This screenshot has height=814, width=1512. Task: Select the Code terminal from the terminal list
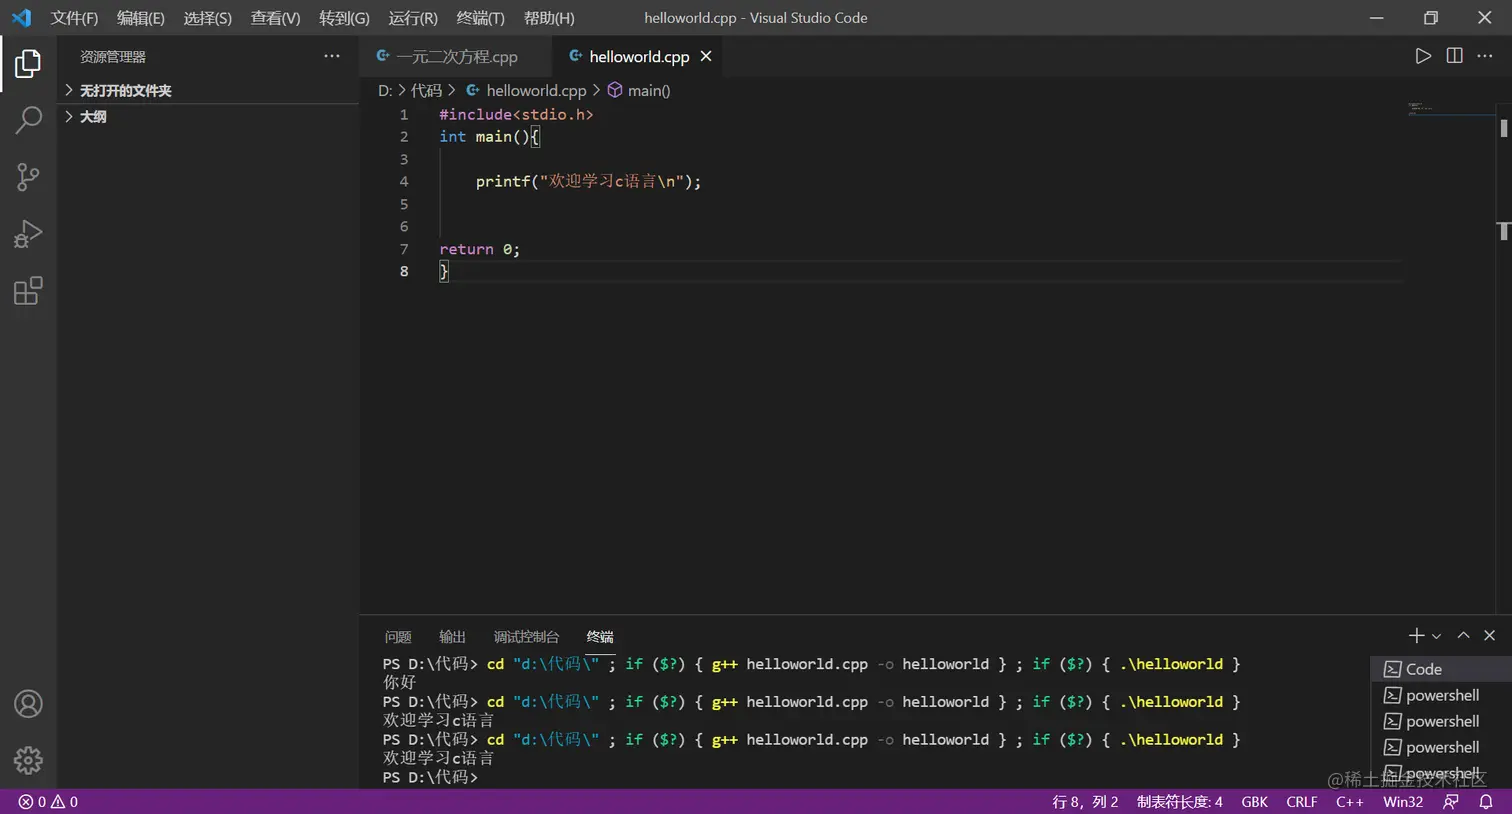[1422, 669]
